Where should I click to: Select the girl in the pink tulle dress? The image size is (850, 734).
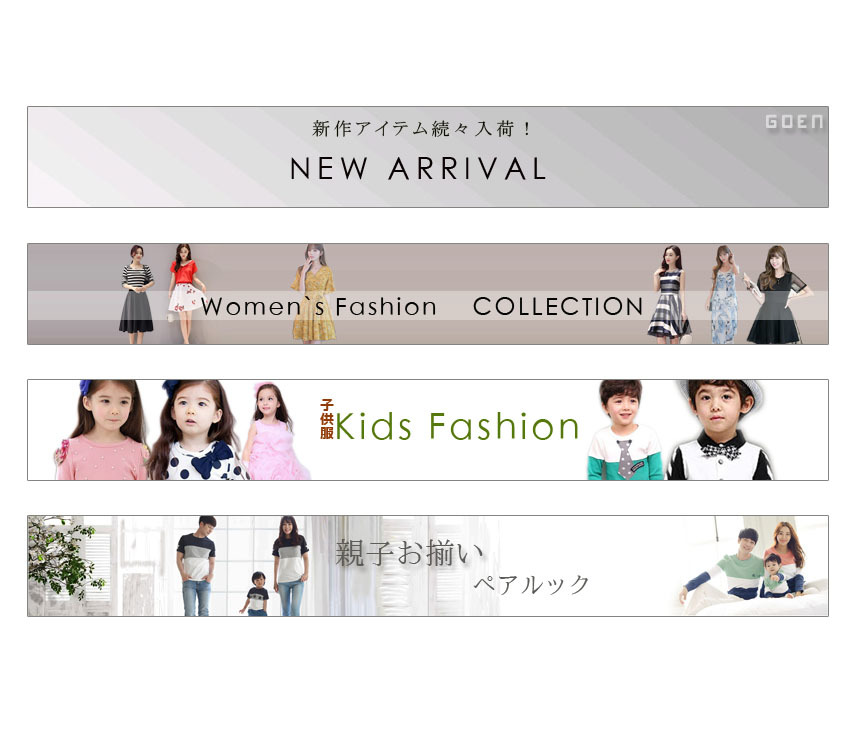pos(275,431)
